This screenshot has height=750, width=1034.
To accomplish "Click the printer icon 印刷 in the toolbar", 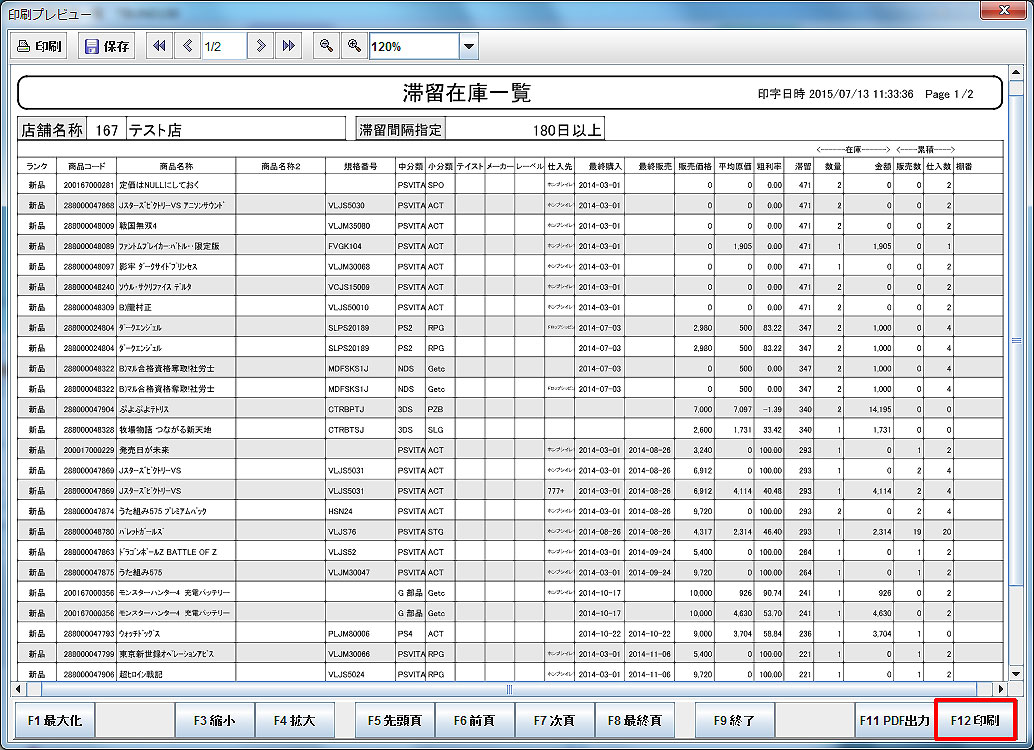I will [x=39, y=46].
